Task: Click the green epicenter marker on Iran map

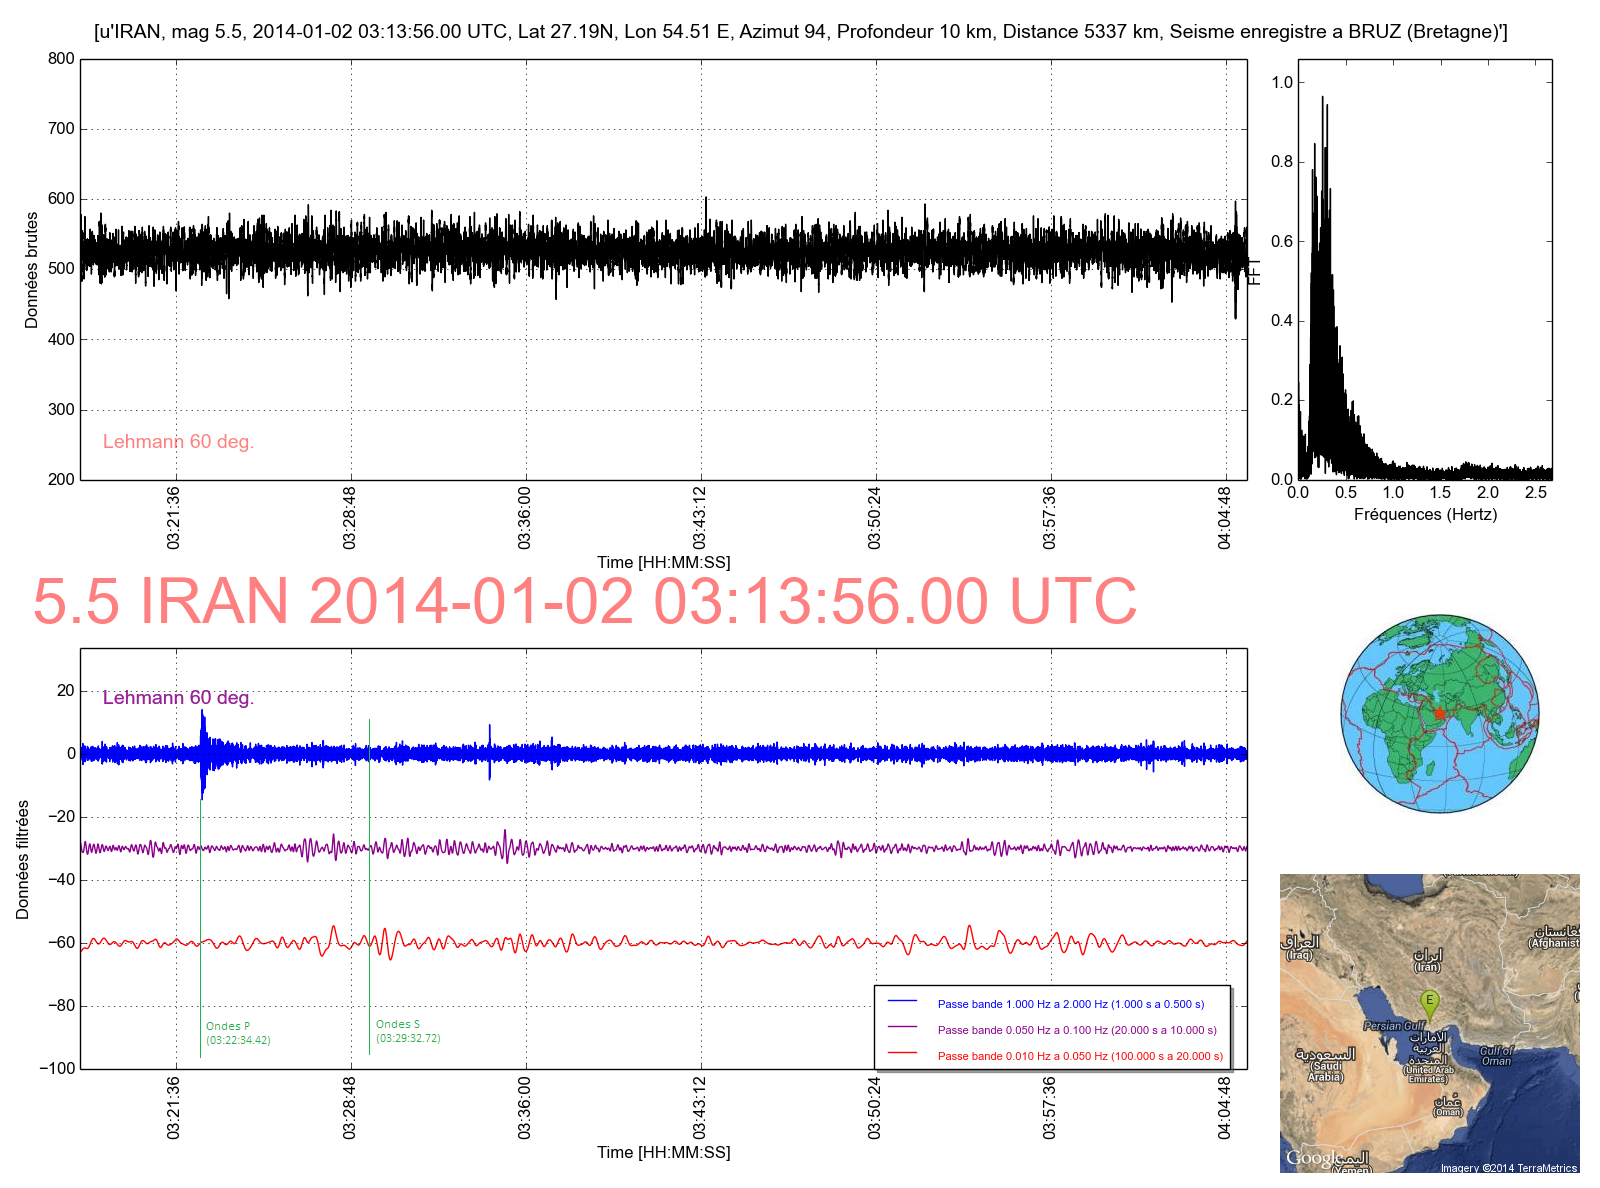Action: (x=1430, y=1002)
